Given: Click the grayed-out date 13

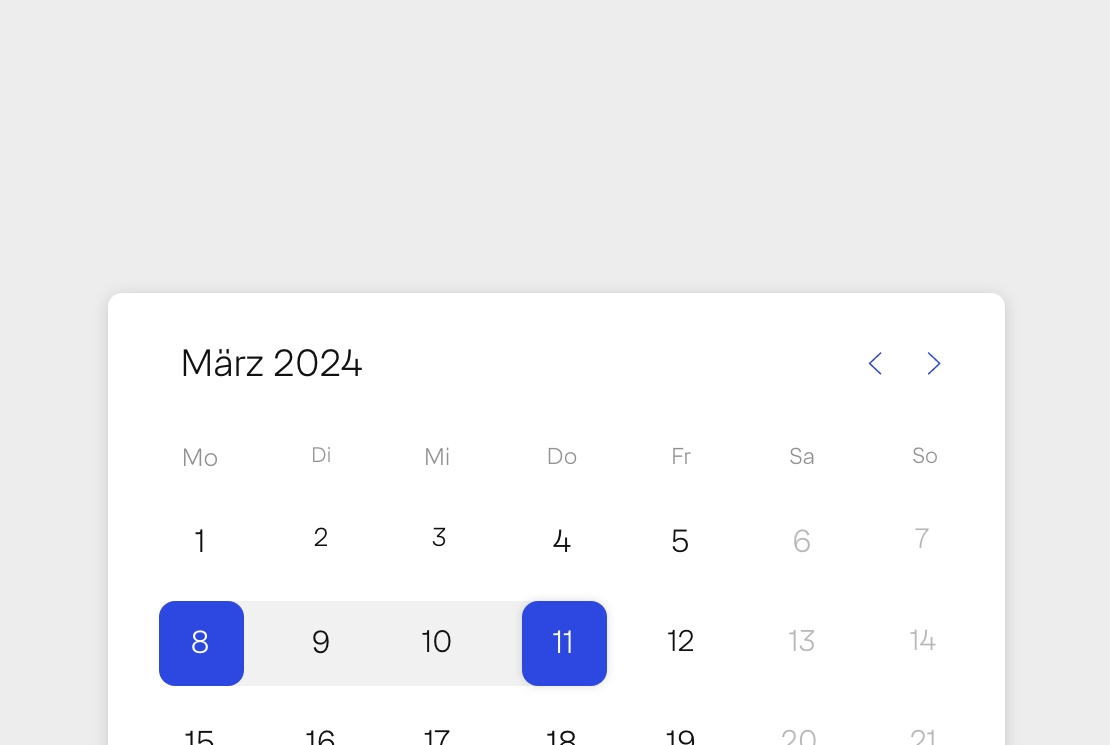Looking at the screenshot, I should click(801, 640).
